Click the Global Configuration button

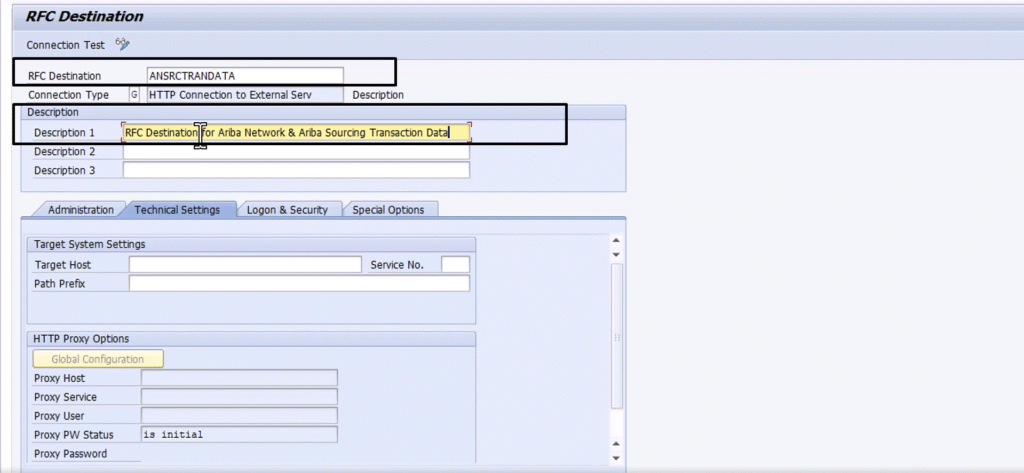coord(98,359)
